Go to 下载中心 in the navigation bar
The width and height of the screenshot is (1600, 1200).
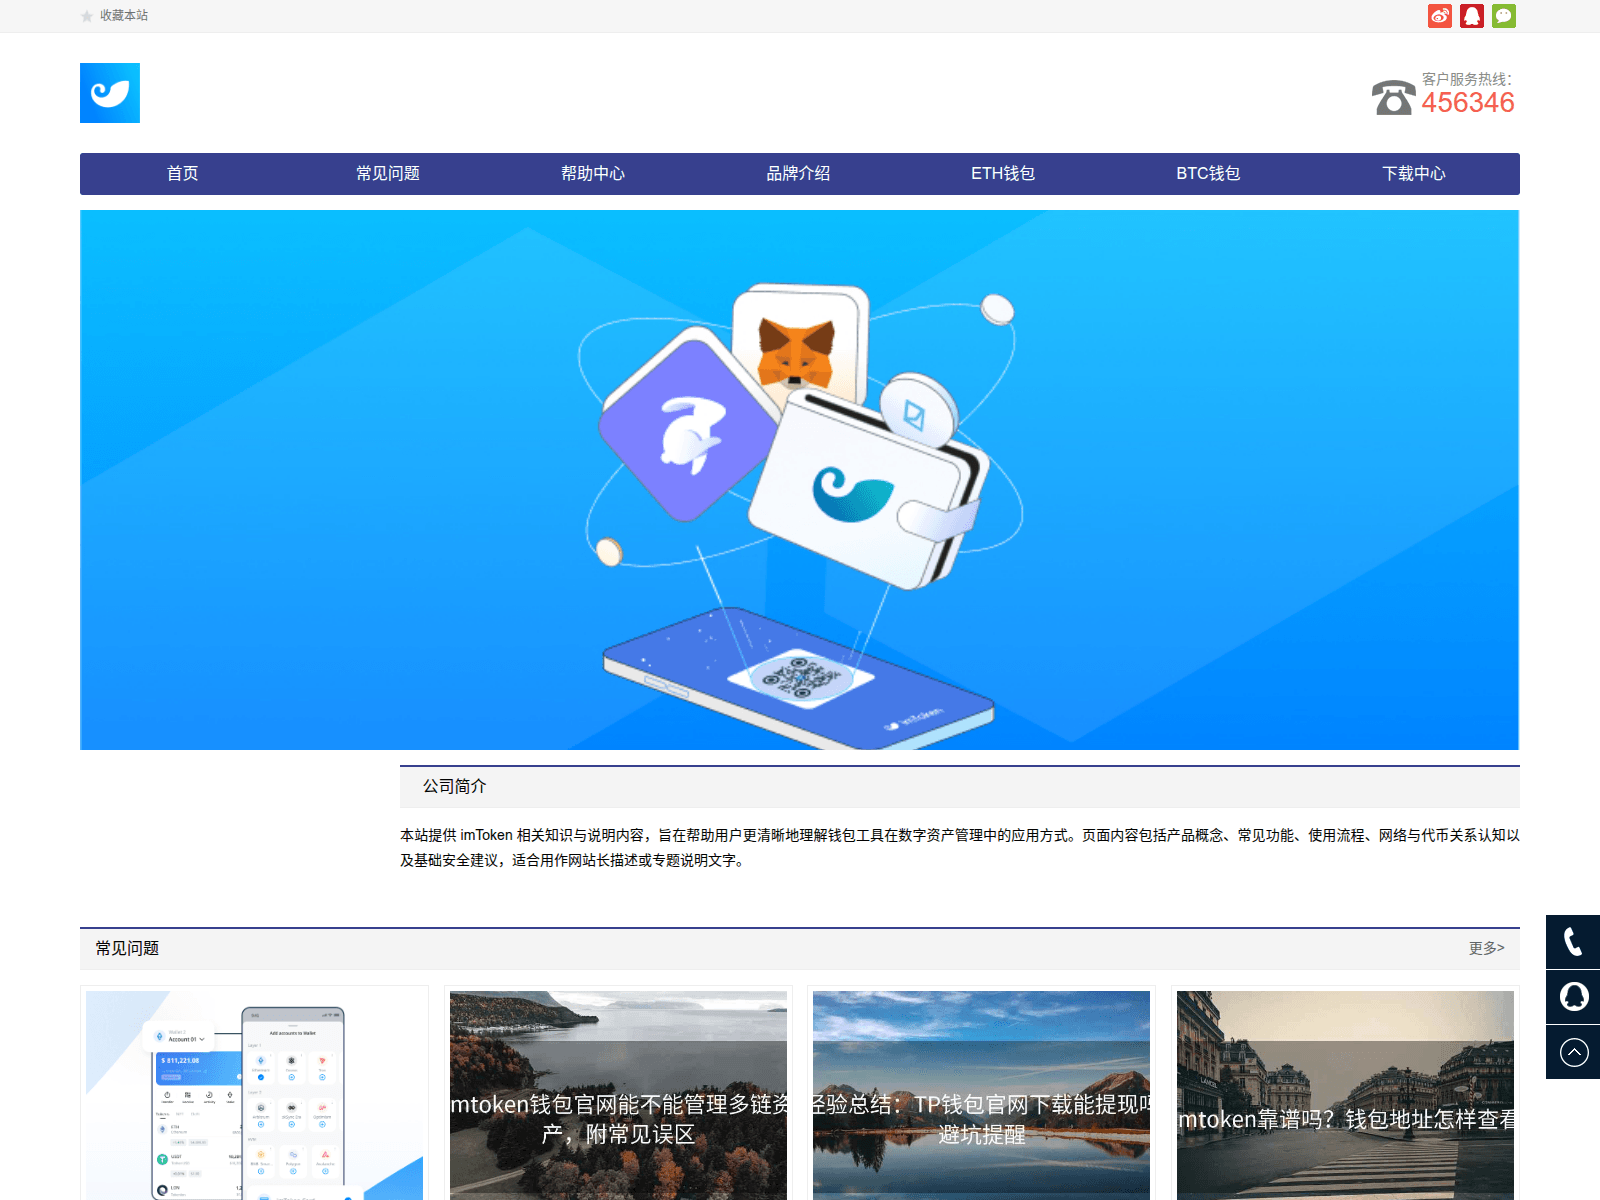[x=1413, y=174]
